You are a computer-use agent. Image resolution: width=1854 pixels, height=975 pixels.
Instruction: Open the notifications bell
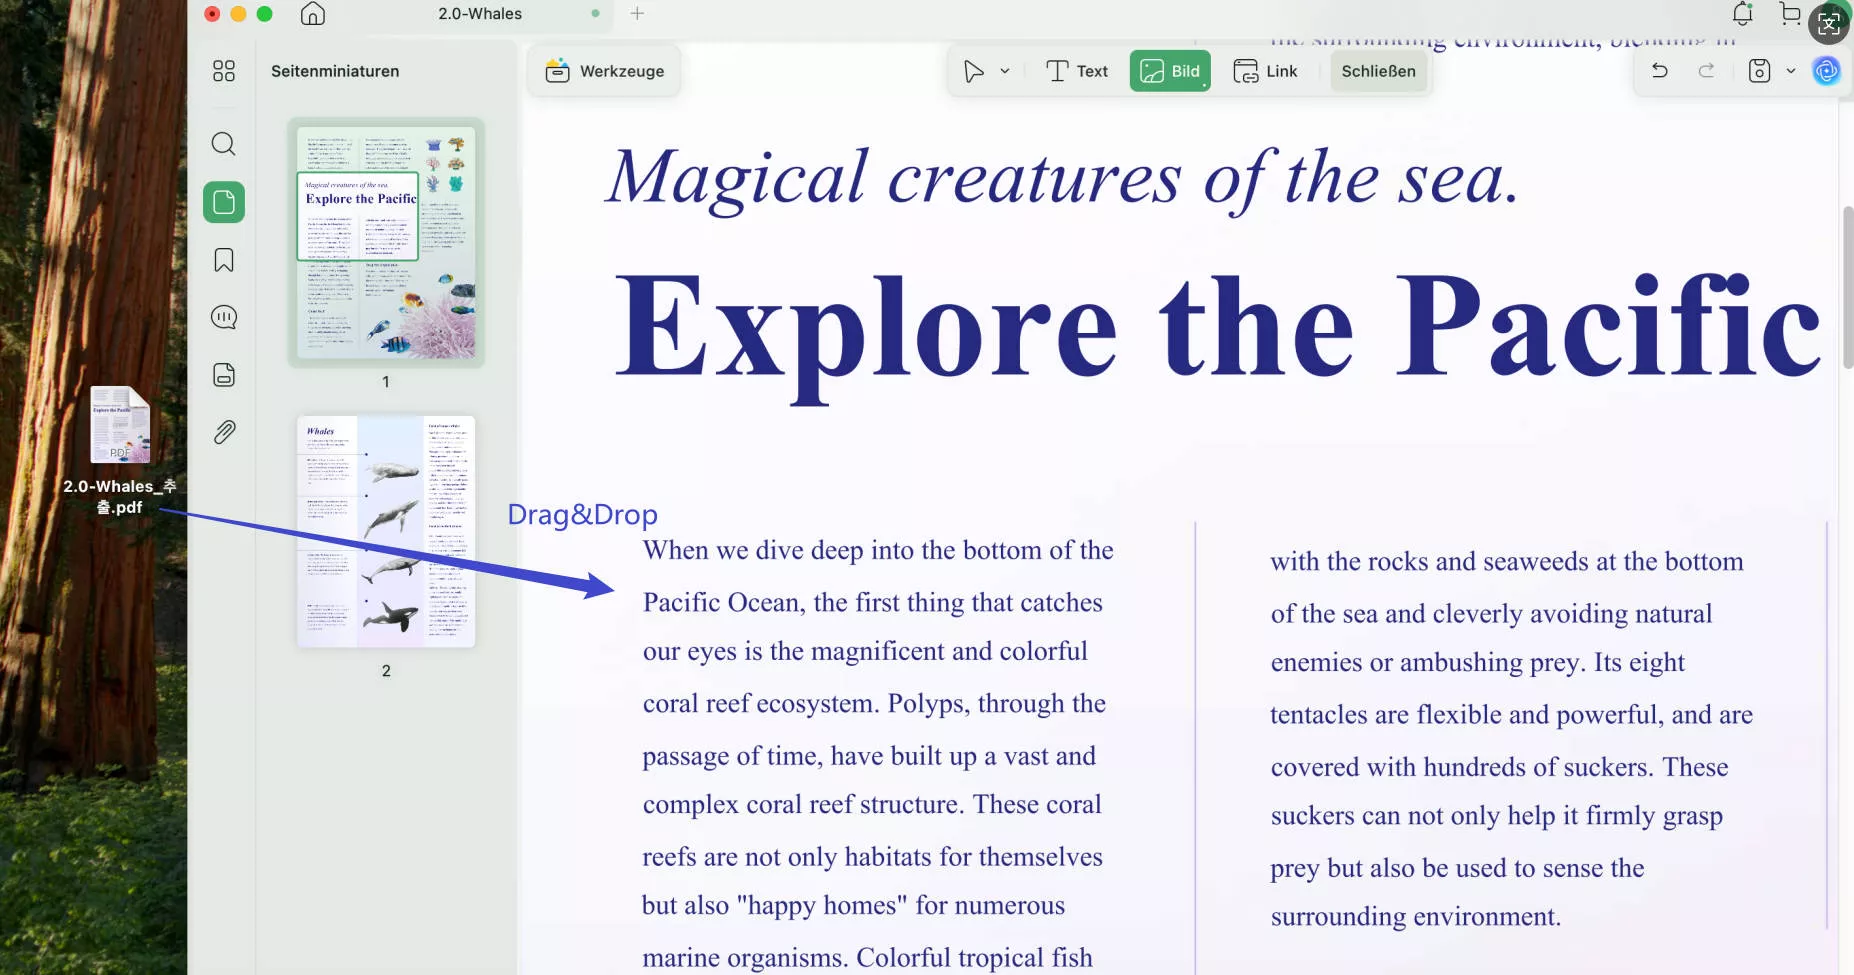click(x=1743, y=13)
